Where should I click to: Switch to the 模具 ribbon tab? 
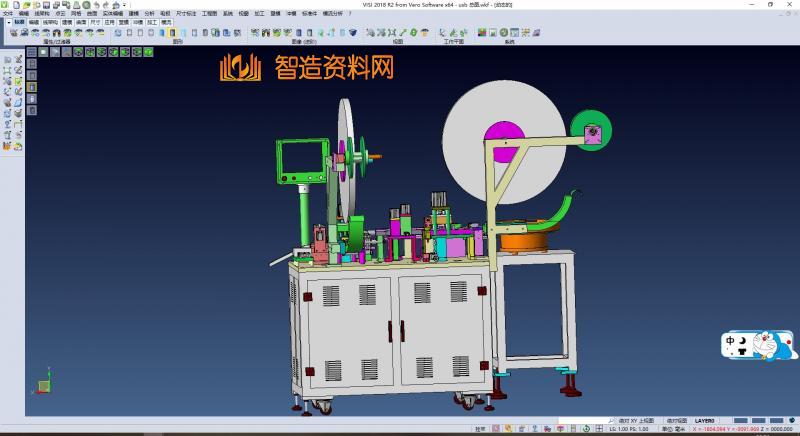click(x=166, y=21)
